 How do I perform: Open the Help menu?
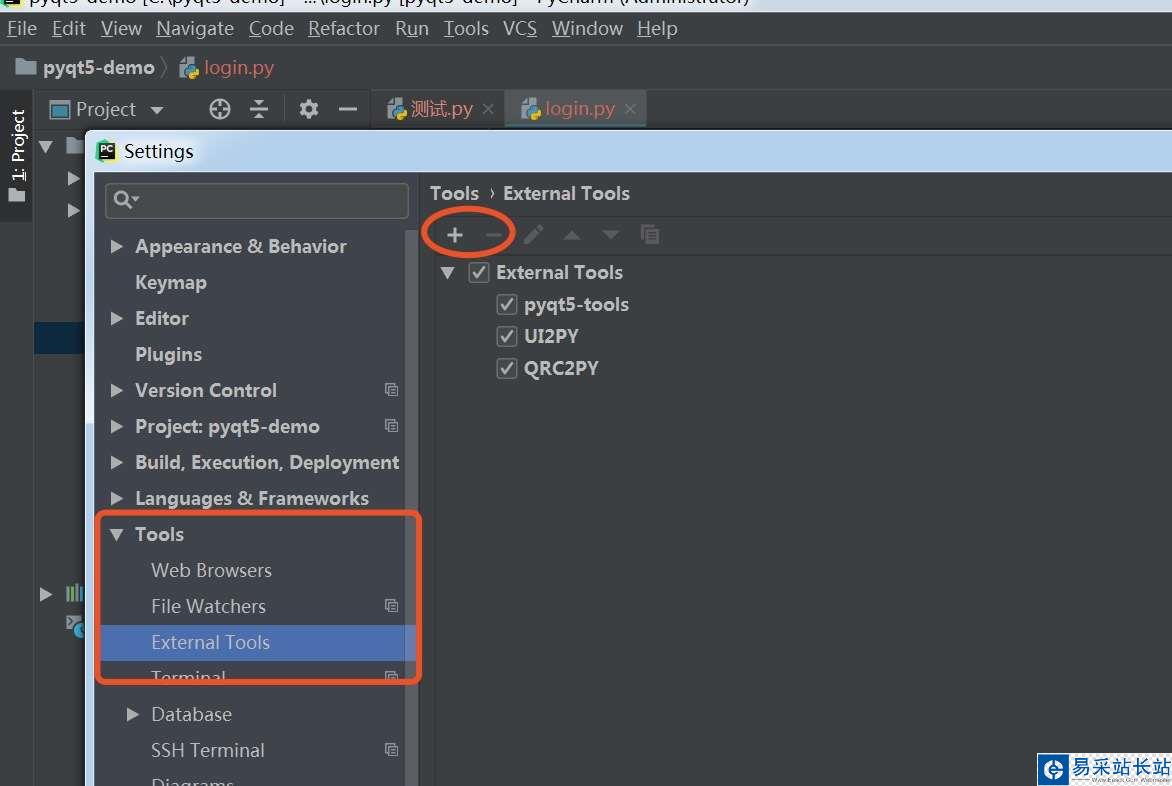tap(658, 28)
